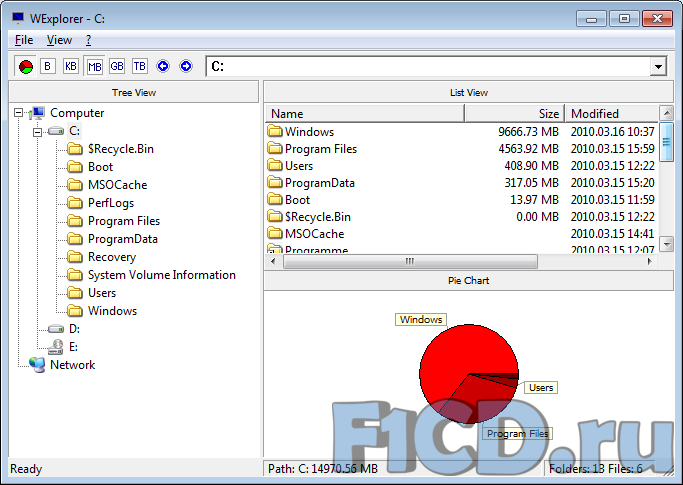Screen dimensions: 683x485
Task: Switch size units to bytes (B)
Action: point(48,66)
